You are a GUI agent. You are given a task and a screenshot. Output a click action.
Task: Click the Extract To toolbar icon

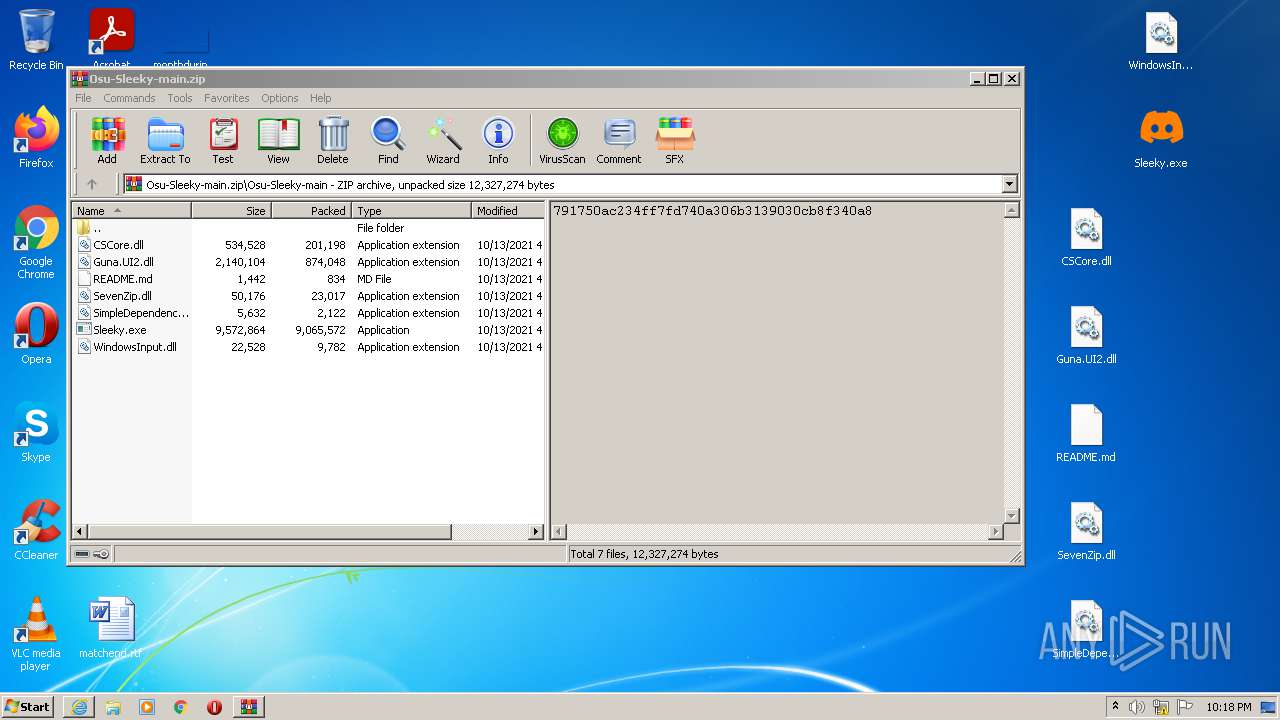(165, 140)
